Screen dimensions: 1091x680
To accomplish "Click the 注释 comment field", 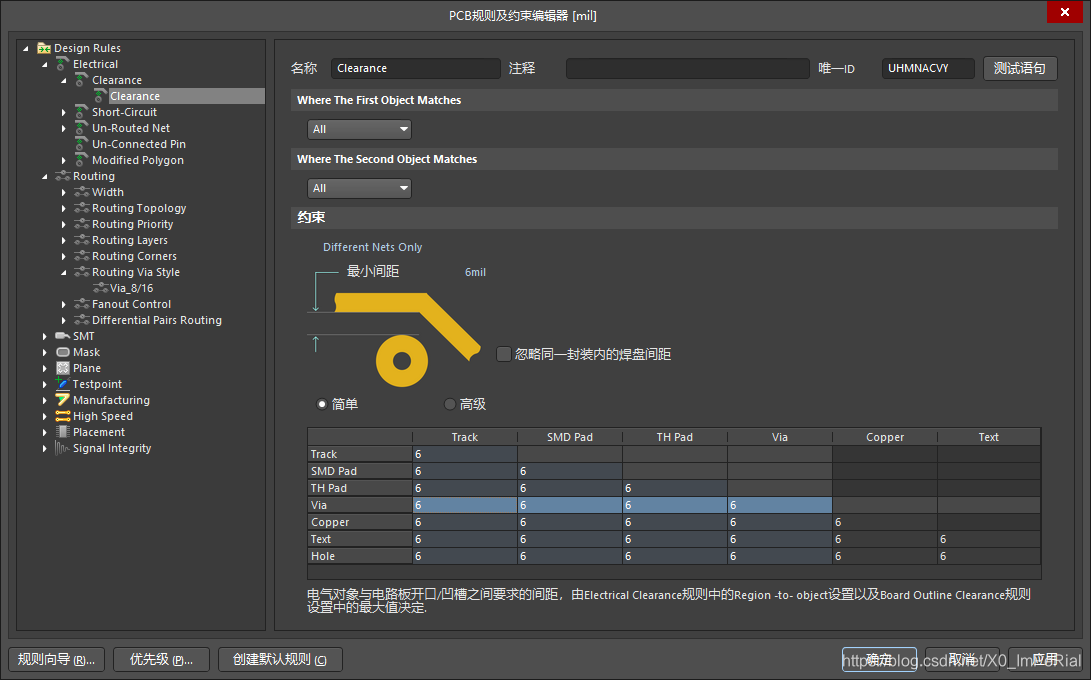I will coord(687,68).
